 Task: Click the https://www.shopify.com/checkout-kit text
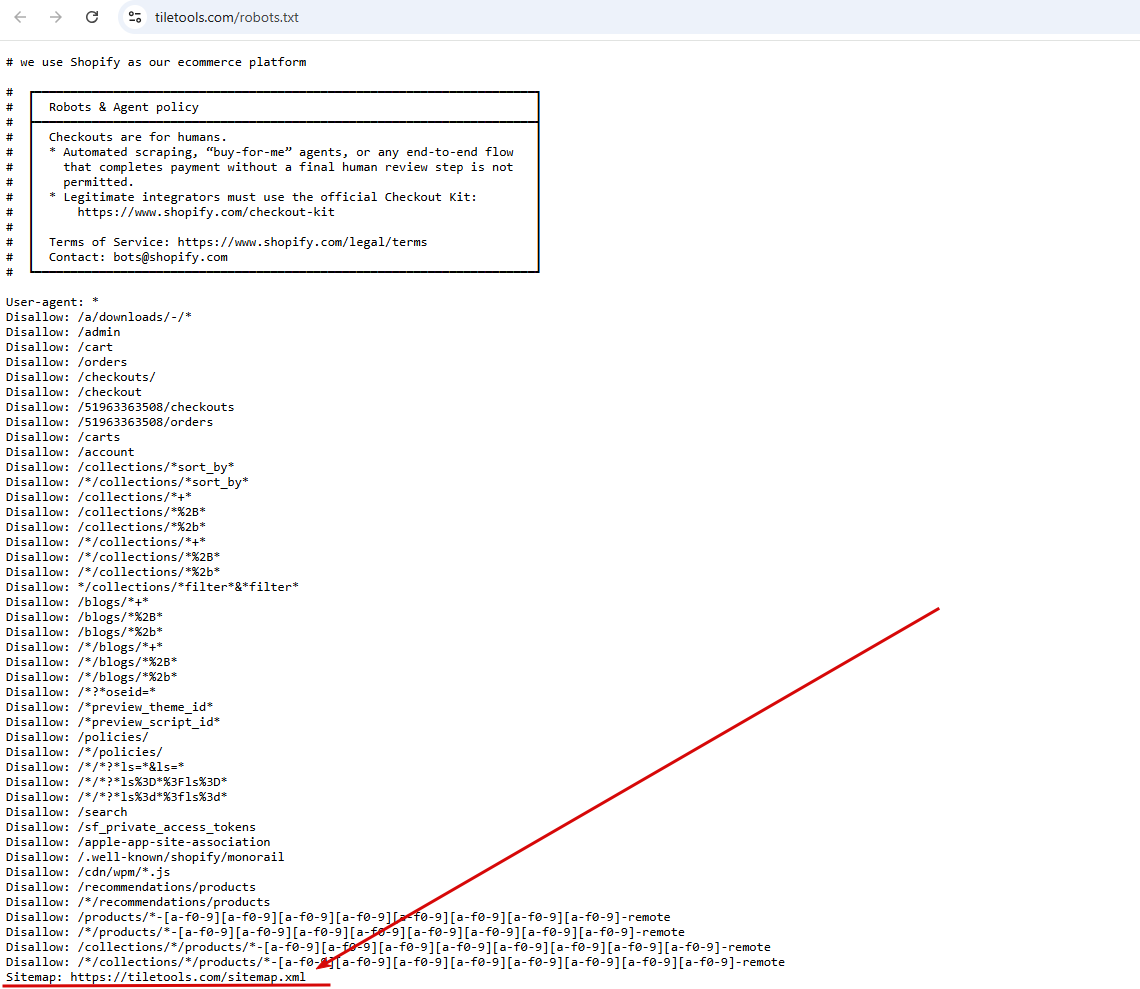(206, 212)
